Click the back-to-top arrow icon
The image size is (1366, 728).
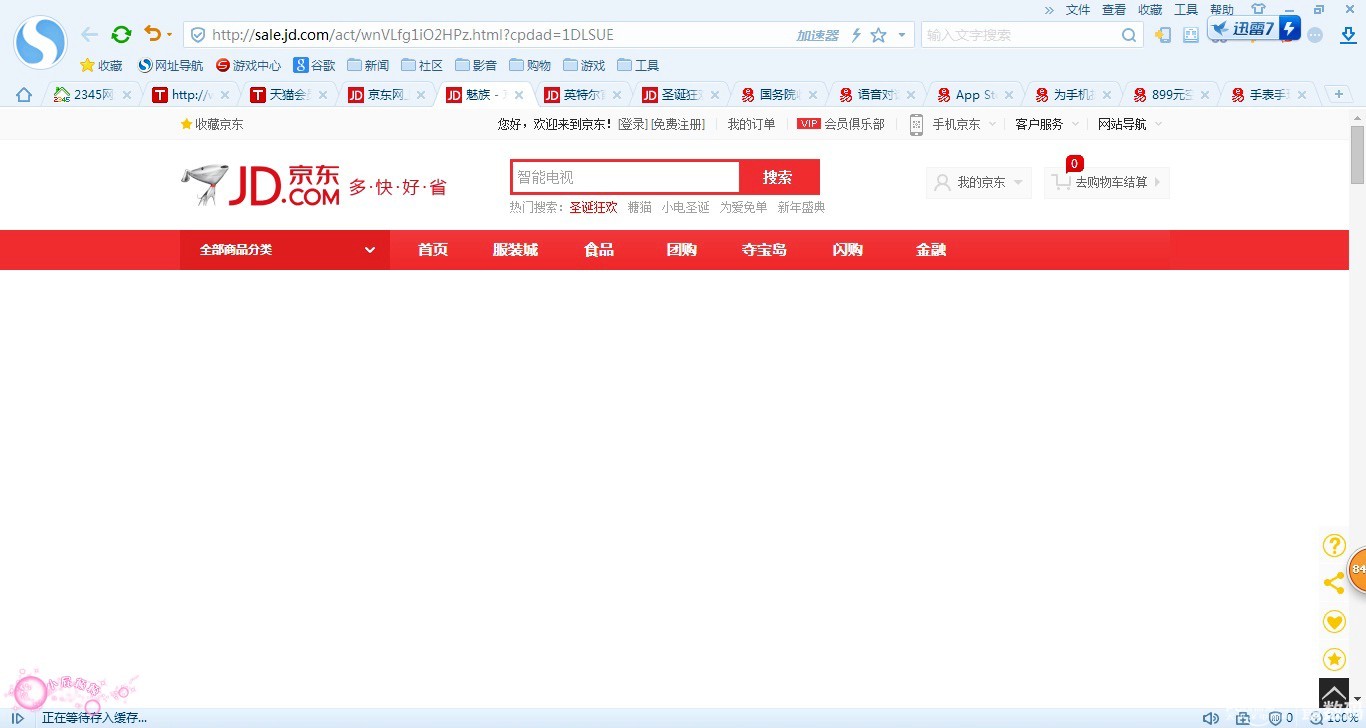coord(1333,692)
